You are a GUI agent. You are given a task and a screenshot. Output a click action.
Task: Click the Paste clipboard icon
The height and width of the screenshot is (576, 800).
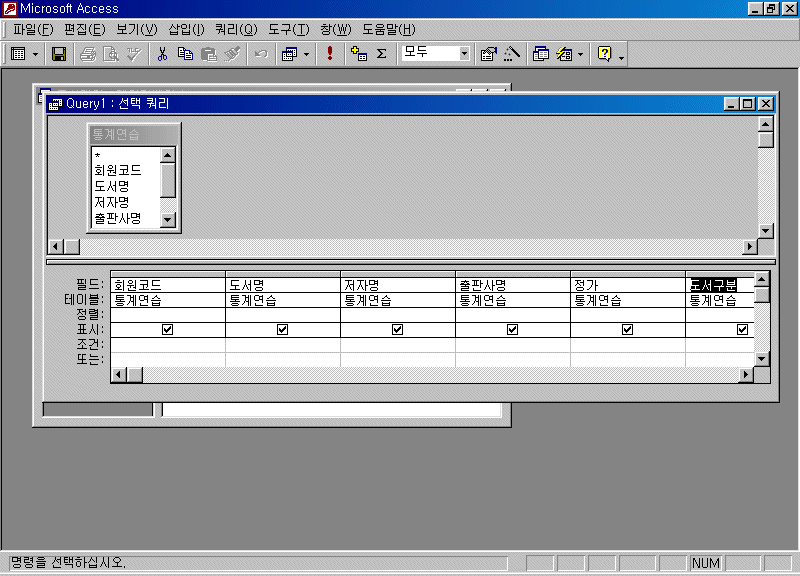208,54
